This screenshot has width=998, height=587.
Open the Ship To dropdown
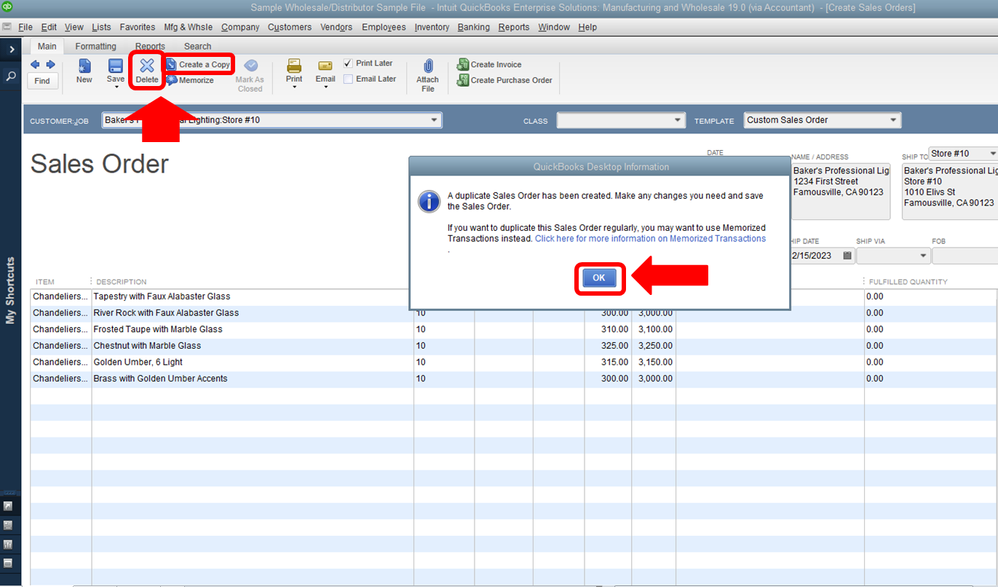[x=992, y=153]
